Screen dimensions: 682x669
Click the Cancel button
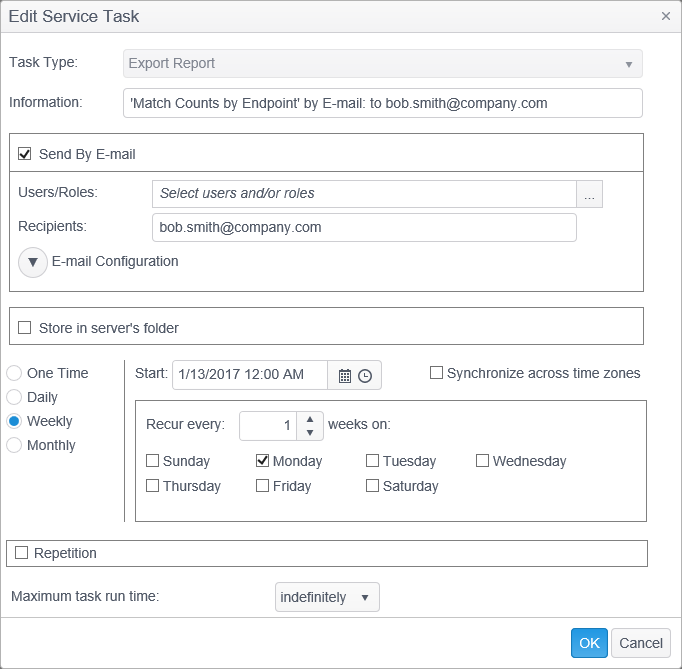tap(640, 643)
